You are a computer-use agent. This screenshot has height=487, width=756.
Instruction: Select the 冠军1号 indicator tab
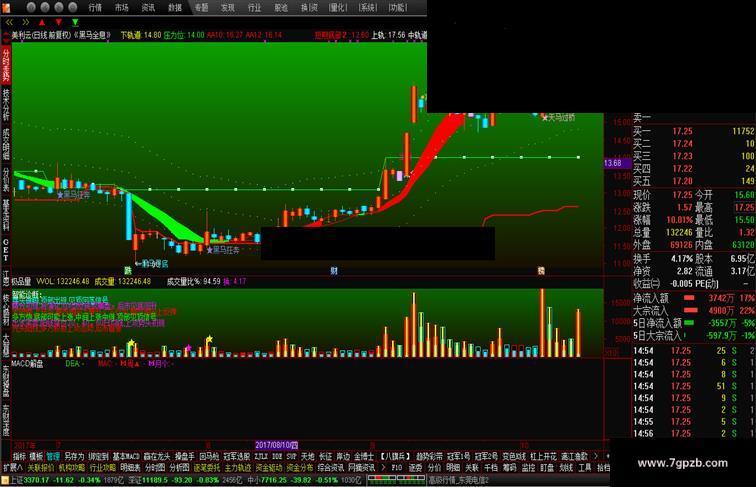(459, 456)
